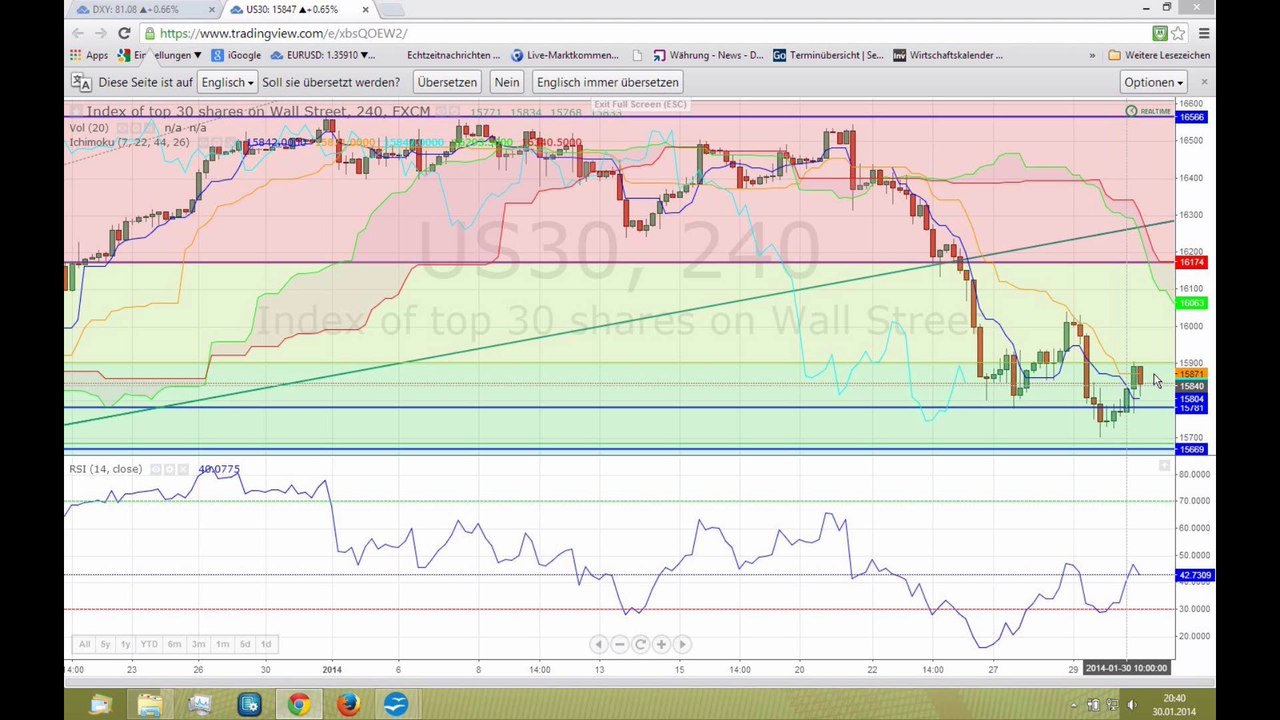Open Firefox from the taskbar

tap(347, 705)
